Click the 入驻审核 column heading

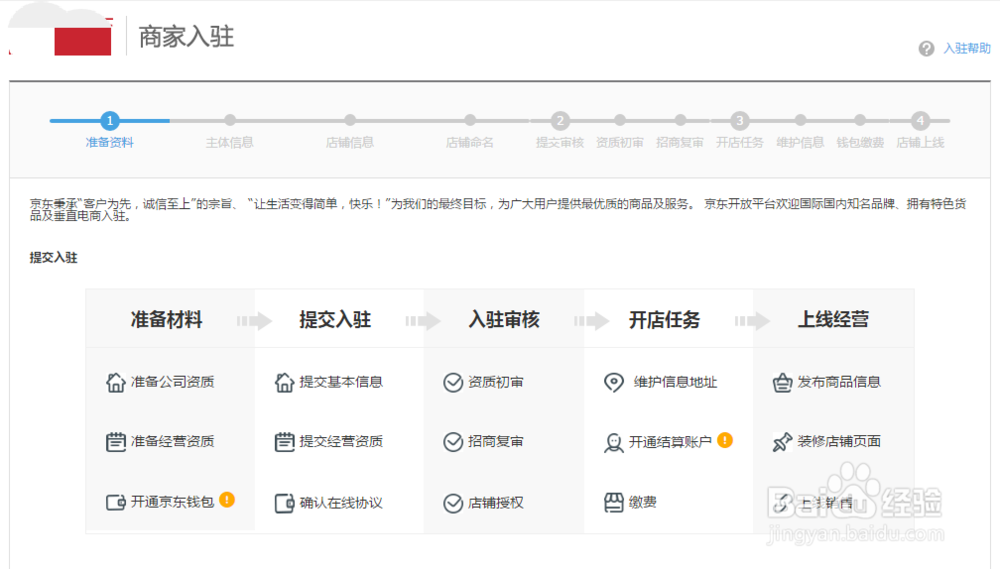pos(504,320)
